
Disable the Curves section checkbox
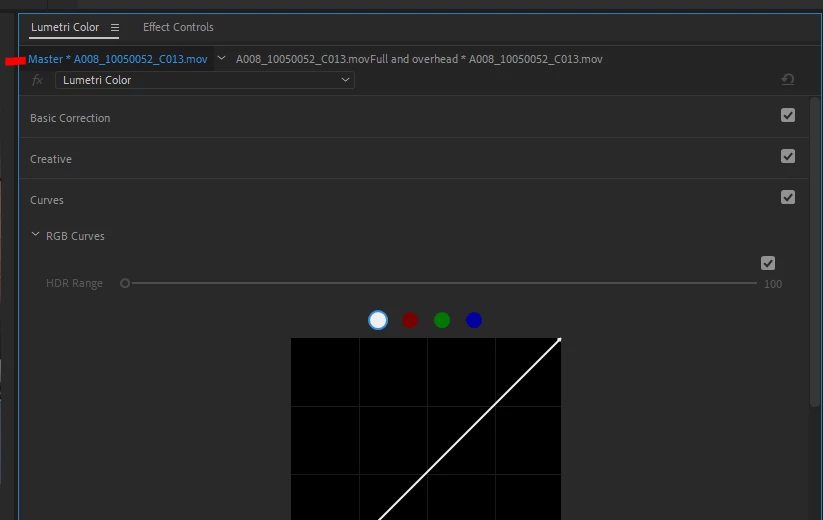(787, 197)
